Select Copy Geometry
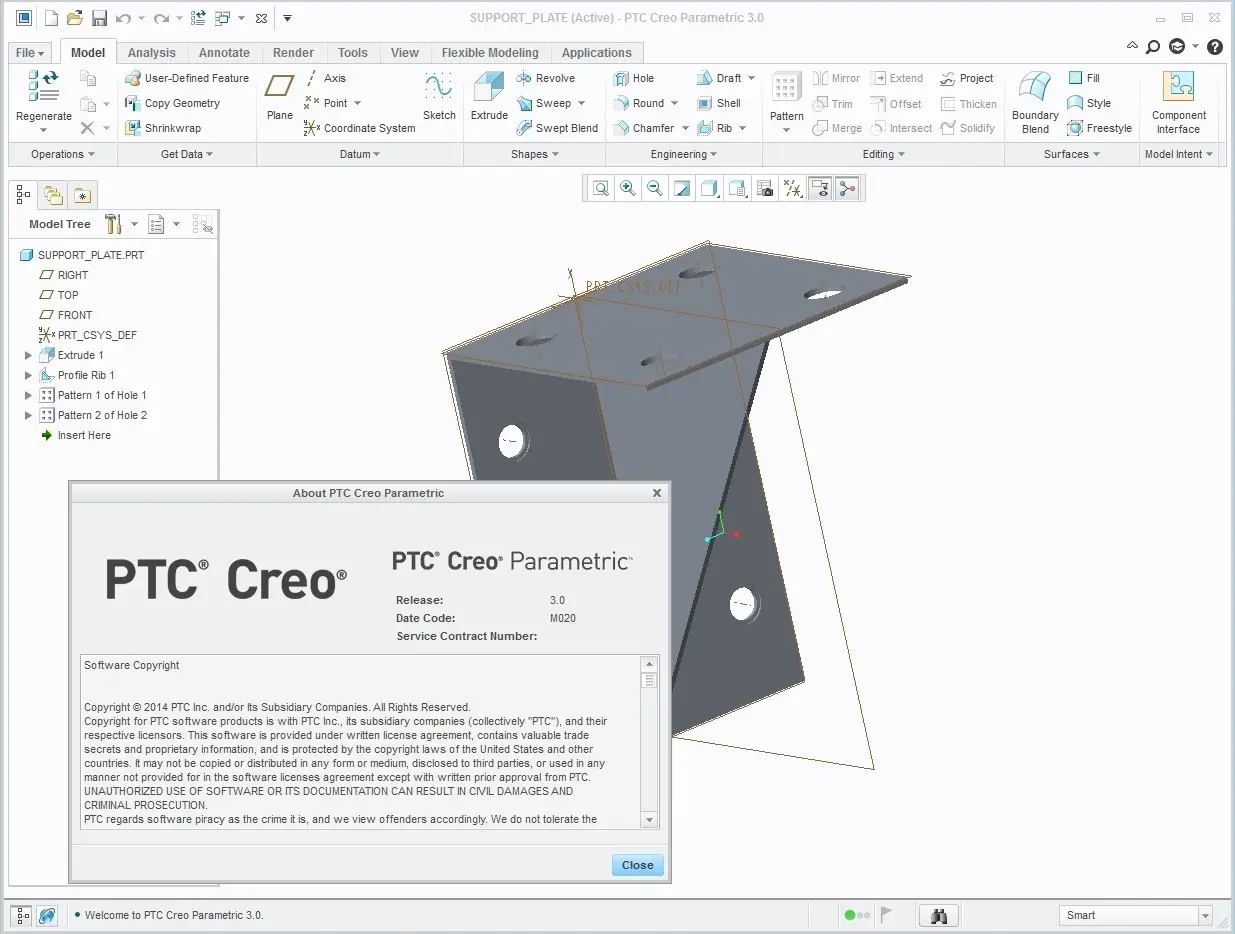 pos(172,103)
